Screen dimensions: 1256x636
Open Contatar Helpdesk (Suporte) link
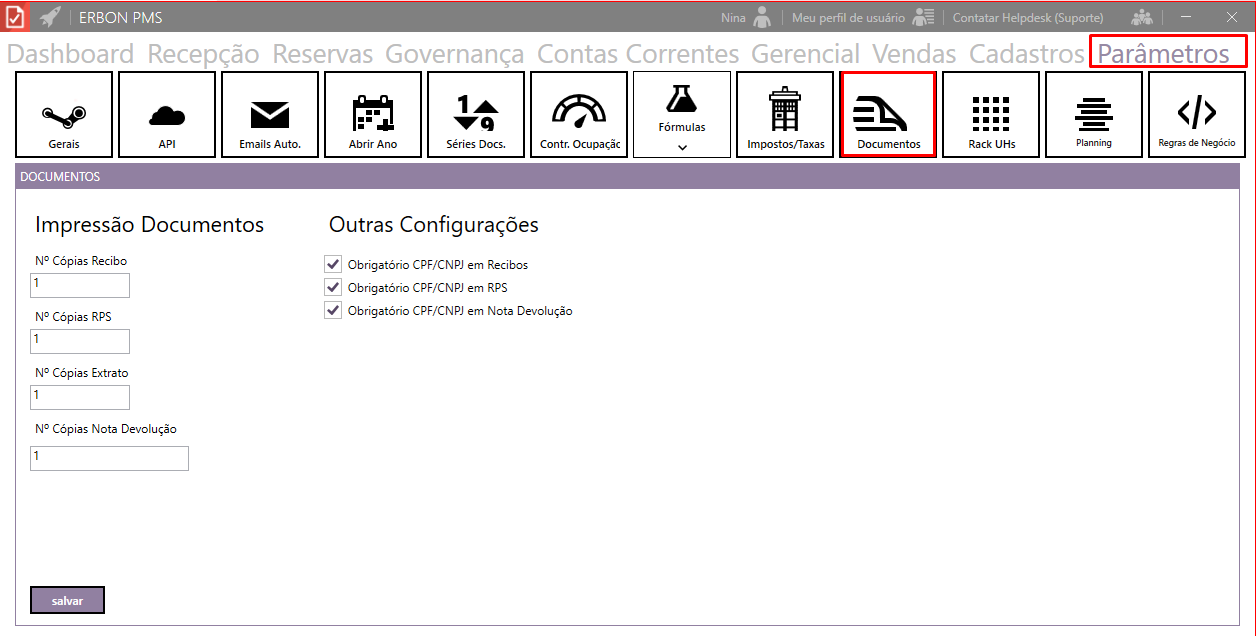pyautogui.click(x=1027, y=18)
